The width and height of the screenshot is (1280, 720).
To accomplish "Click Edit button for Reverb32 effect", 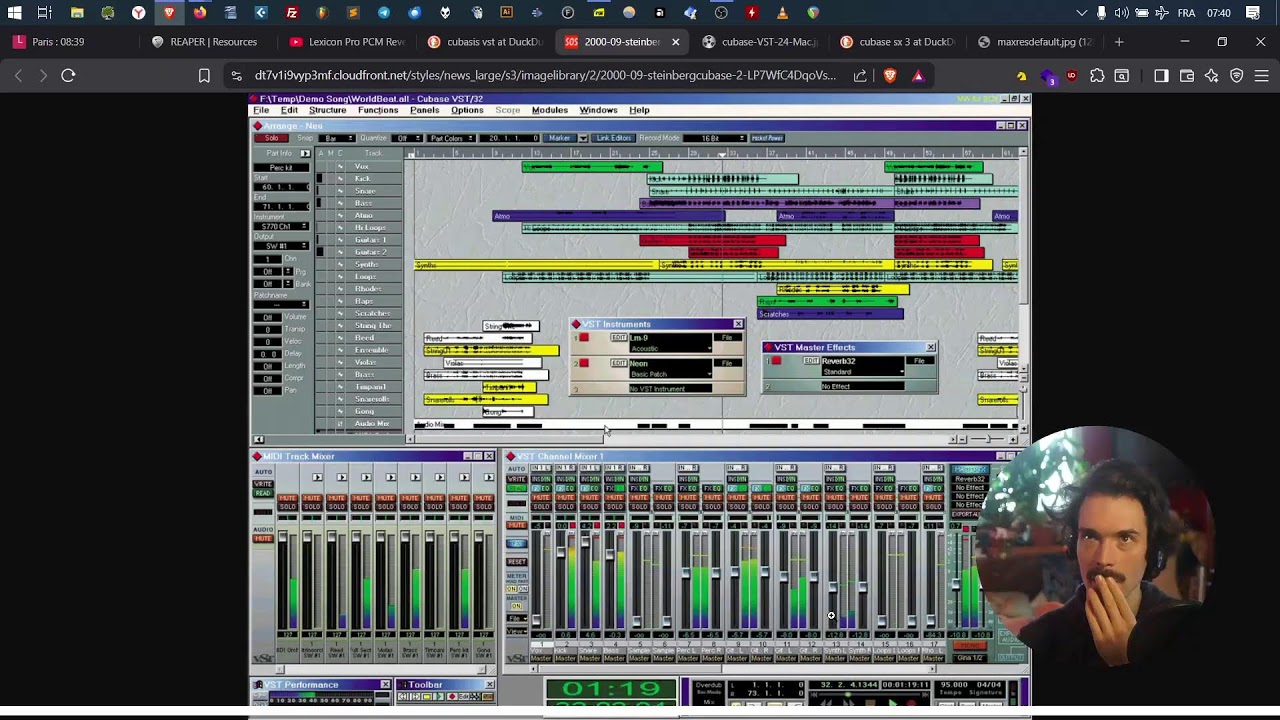I will coord(811,361).
